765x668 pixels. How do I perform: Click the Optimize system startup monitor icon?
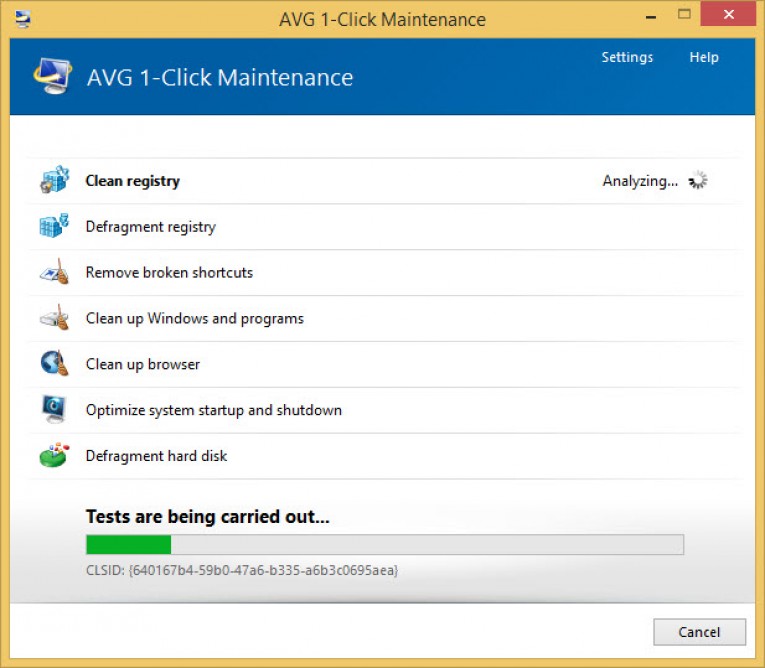click(54, 409)
